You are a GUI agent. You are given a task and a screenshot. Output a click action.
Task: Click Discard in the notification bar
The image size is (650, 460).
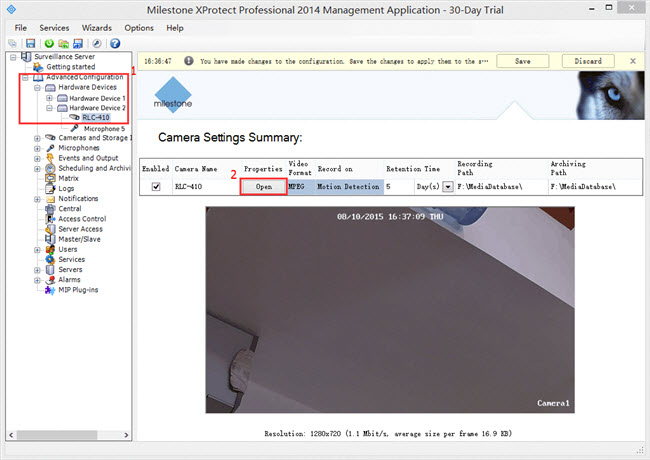click(x=588, y=61)
